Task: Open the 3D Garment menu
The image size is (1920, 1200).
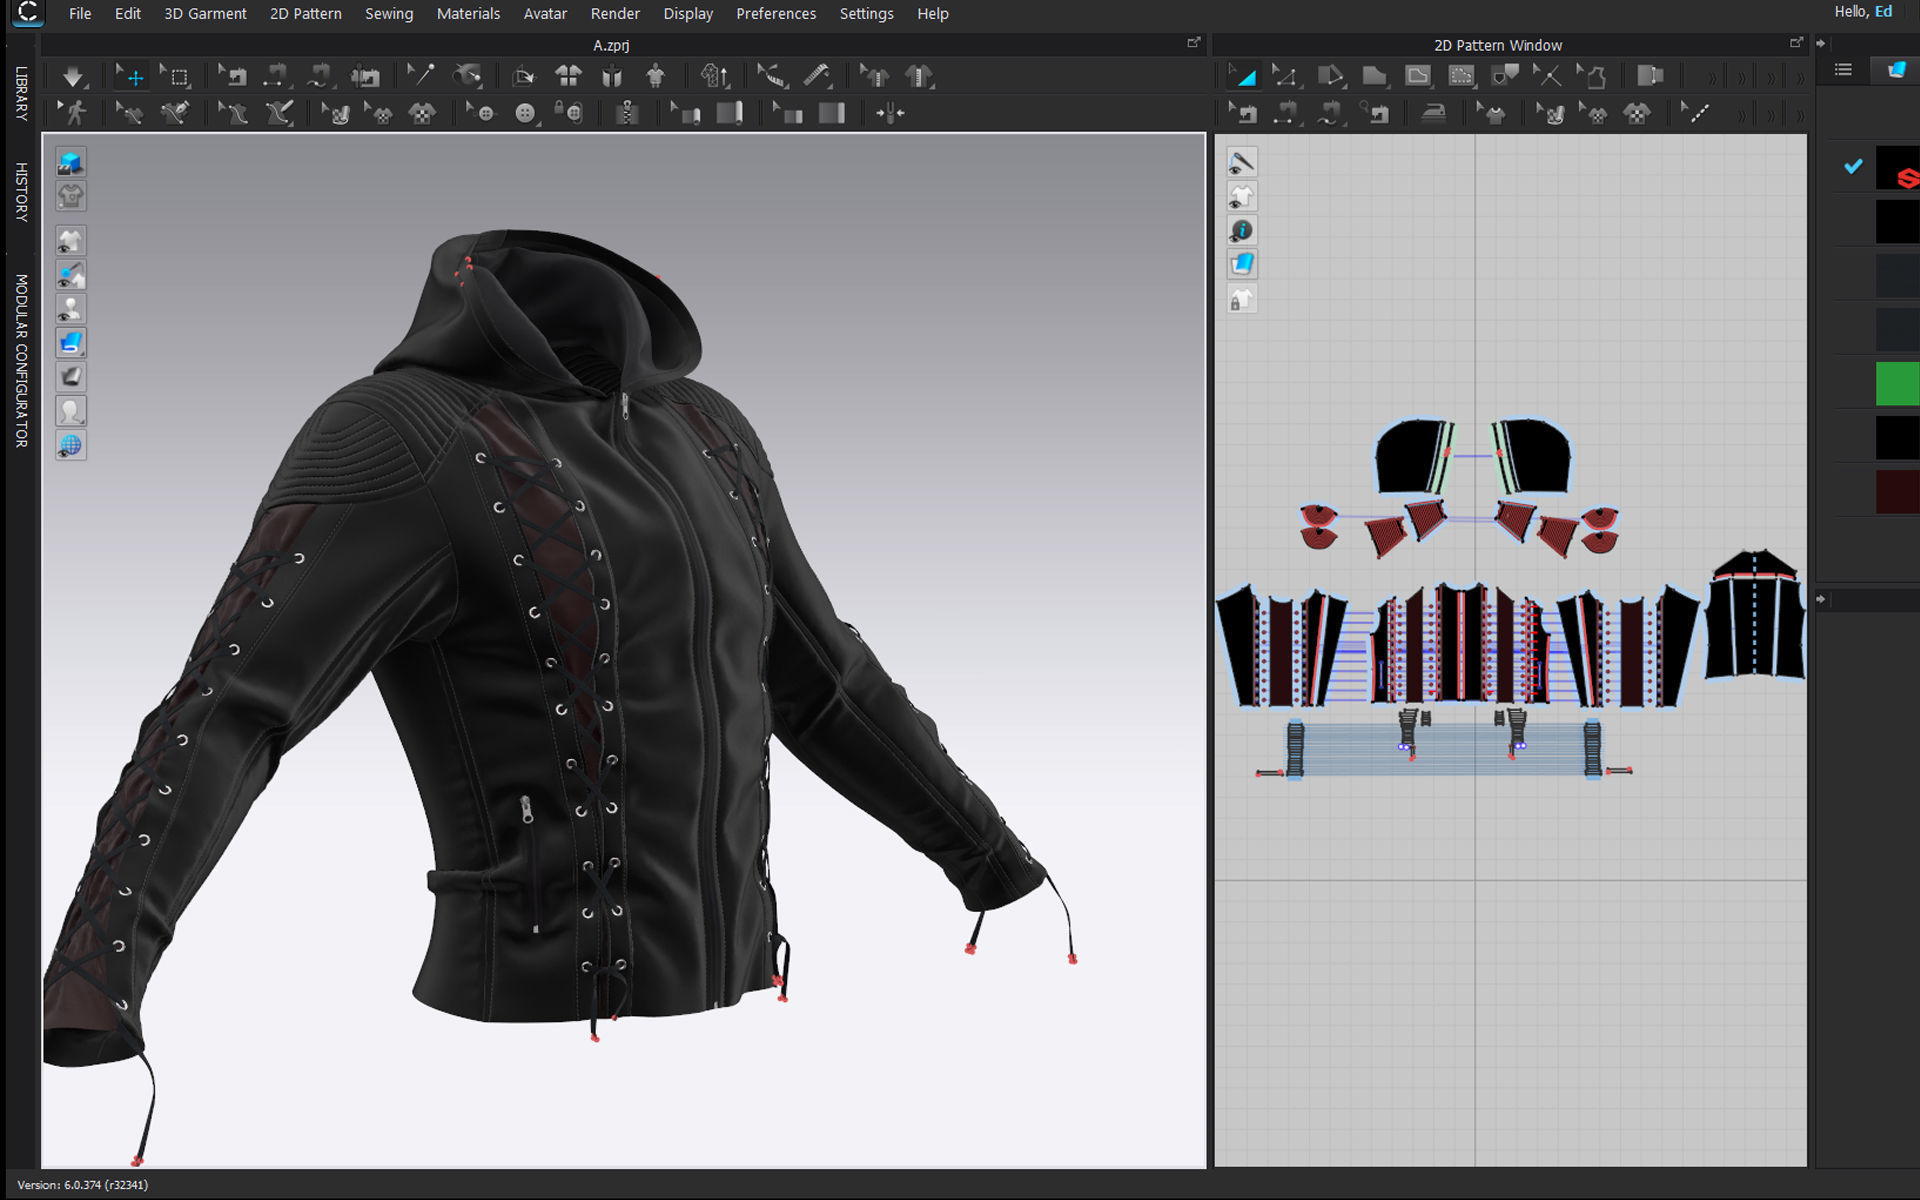Action: [205, 14]
